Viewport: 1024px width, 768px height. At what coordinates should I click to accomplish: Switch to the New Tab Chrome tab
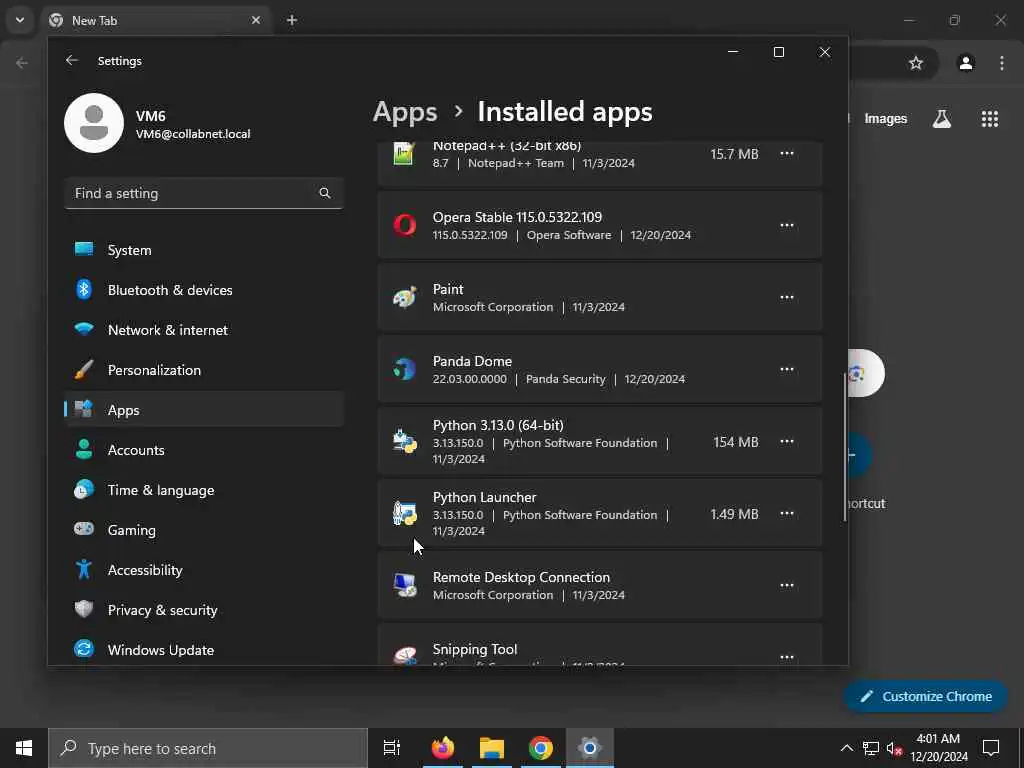(x=157, y=20)
